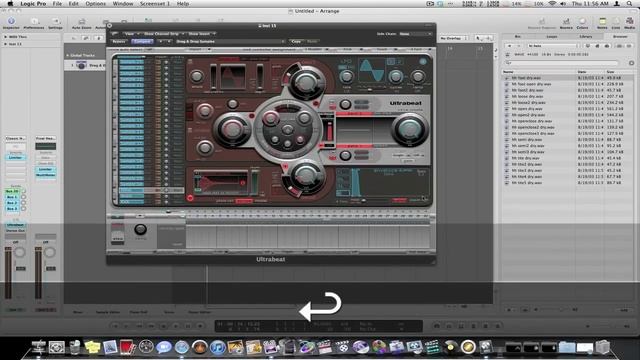Screen dimensions: 640x360
Task: Click the Bounce toolbar icon
Action: 566,21
